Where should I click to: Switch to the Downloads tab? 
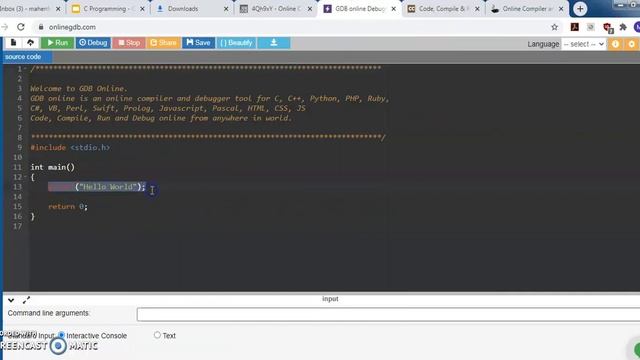click(191, 9)
